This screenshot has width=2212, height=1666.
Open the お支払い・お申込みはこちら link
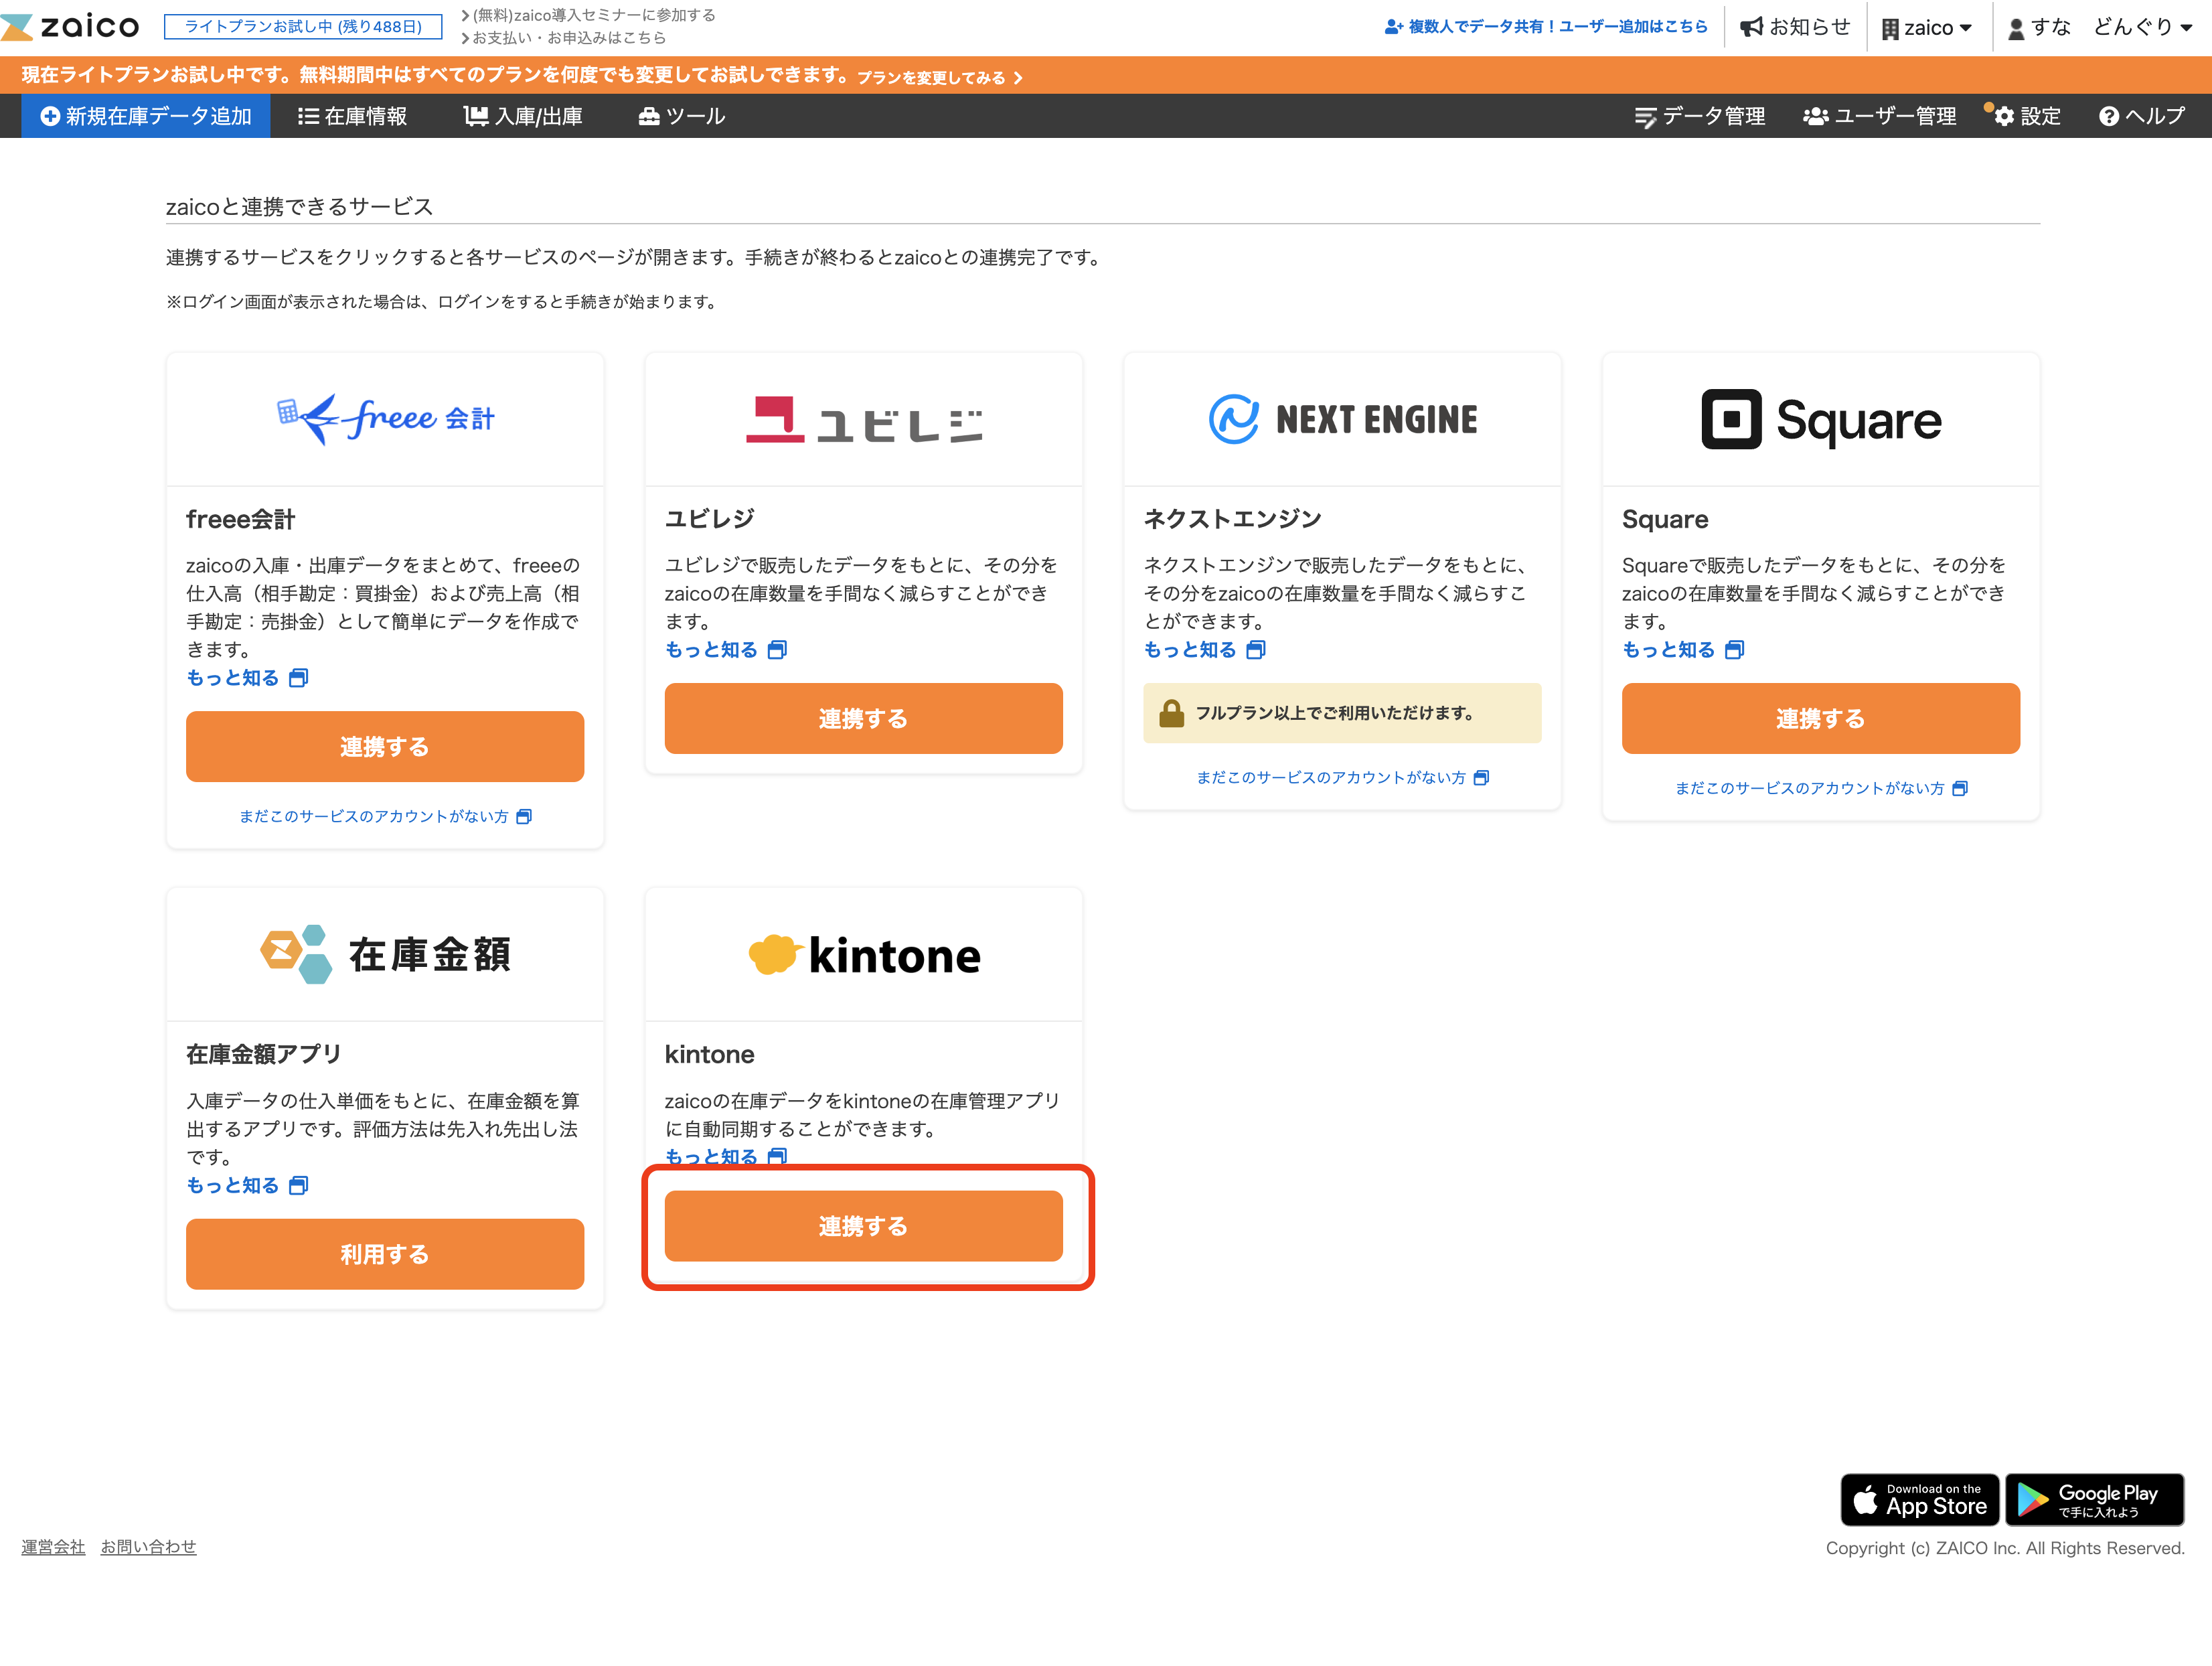coord(563,38)
